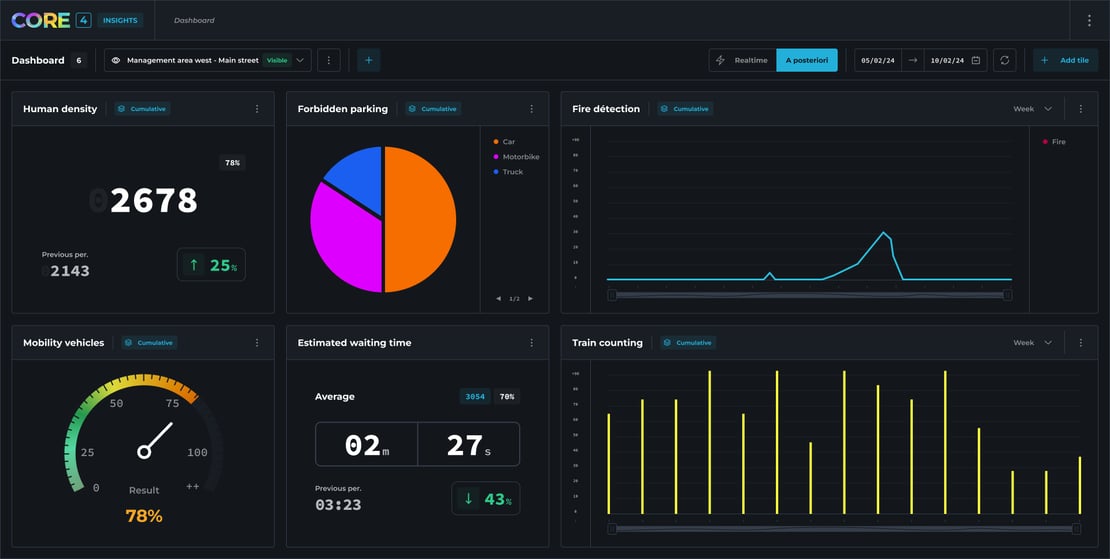Click the Human density value 2678
This screenshot has height=559, width=1110.
(154, 201)
